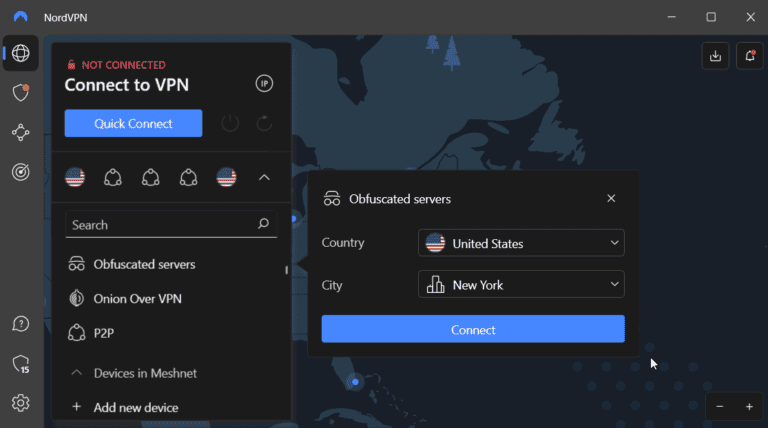Click the pause power icon beside Quick Connect
768x428 pixels.
pos(230,123)
